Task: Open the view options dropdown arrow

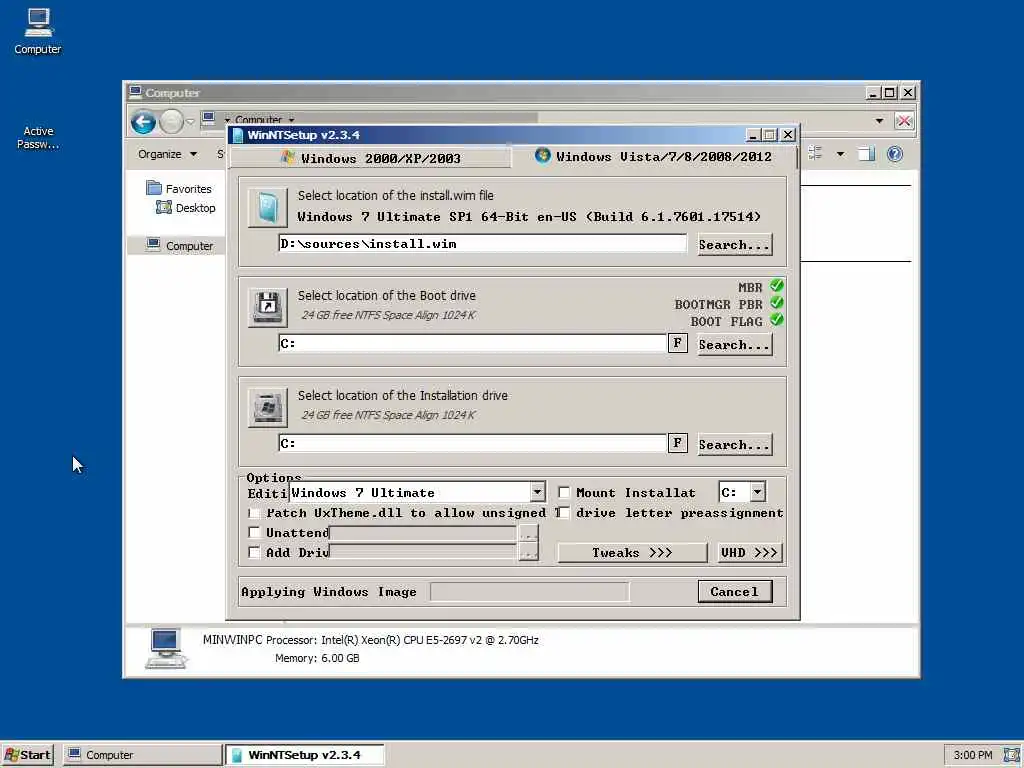Action: [840, 154]
